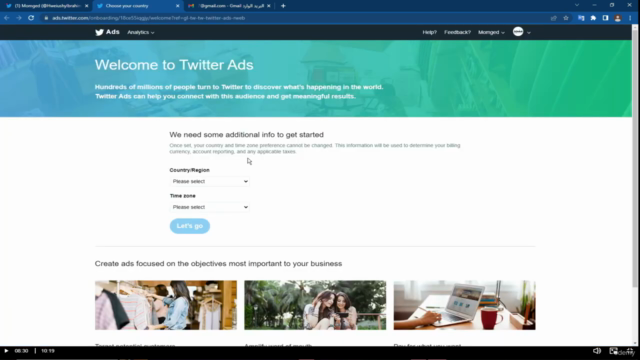Switch to the Momged Twitter tab

[x=47, y=6]
